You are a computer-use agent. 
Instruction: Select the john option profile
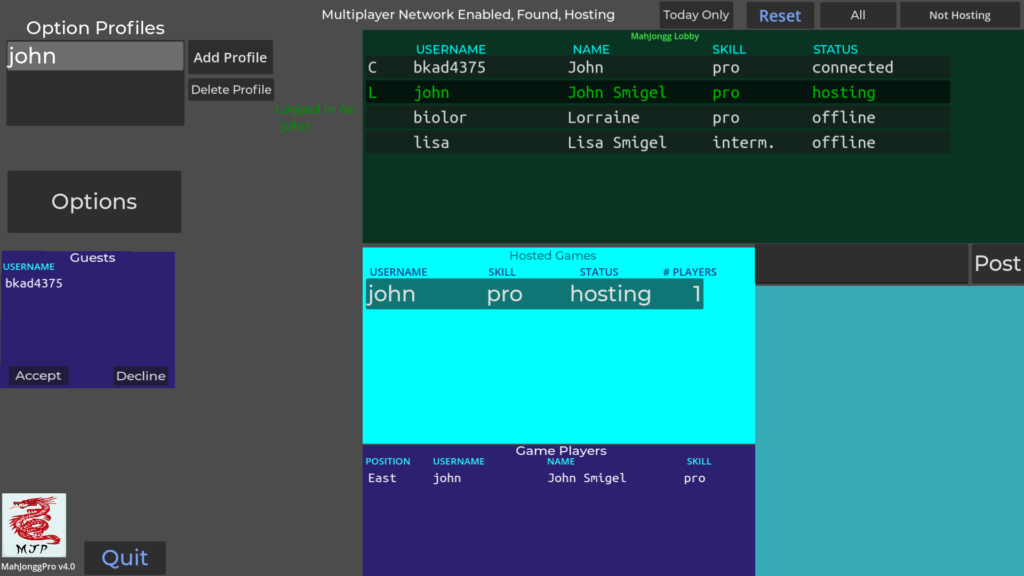[x=95, y=57]
